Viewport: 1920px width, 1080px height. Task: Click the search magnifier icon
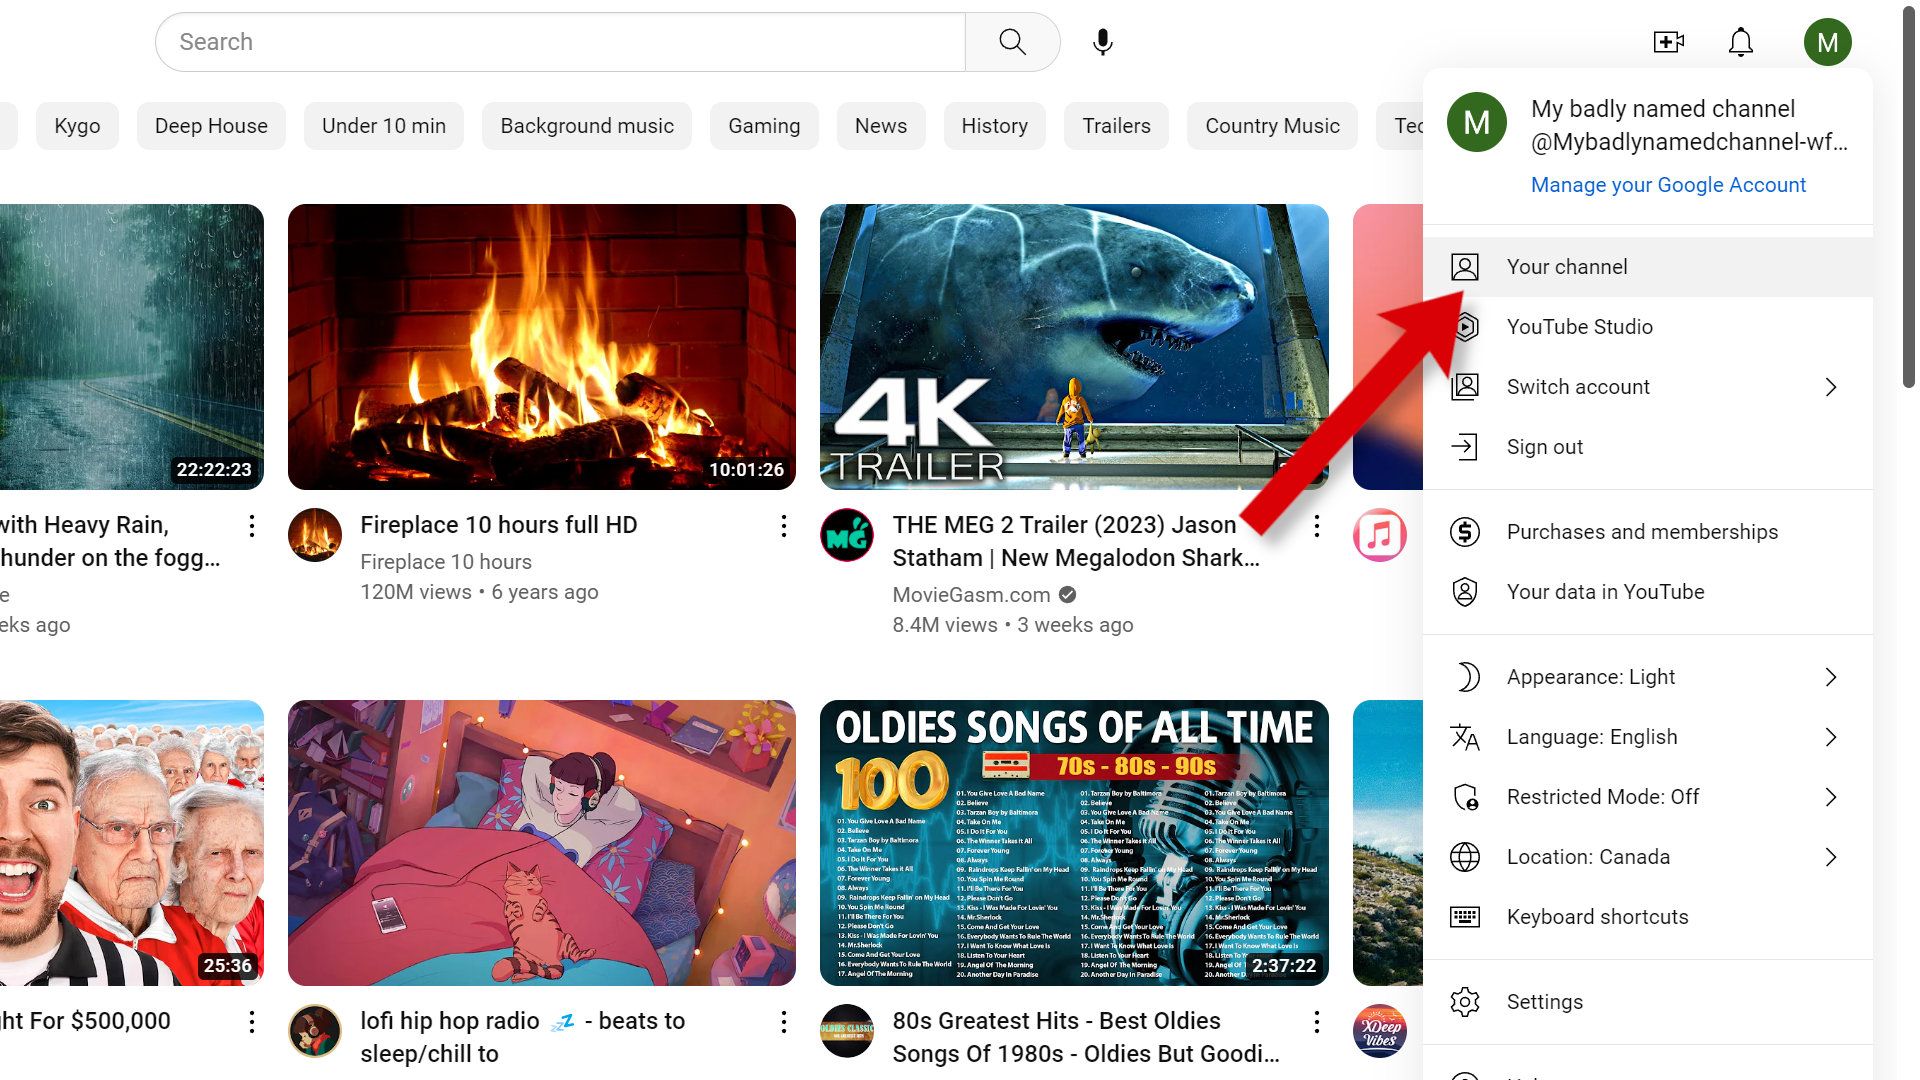[x=1011, y=41]
